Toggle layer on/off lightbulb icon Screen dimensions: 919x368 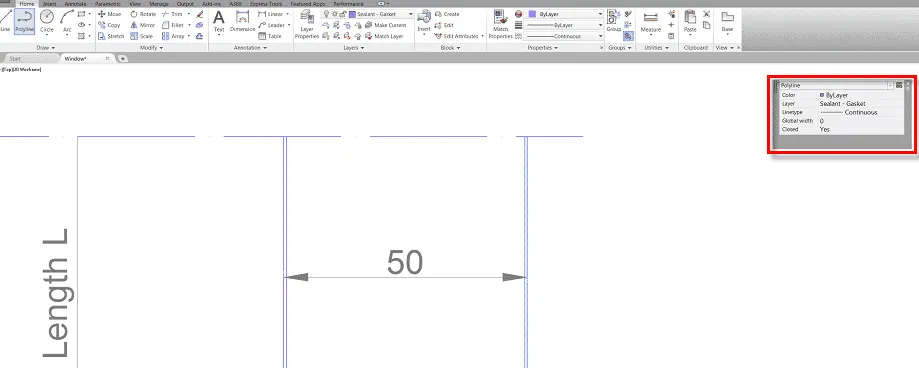click(326, 14)
